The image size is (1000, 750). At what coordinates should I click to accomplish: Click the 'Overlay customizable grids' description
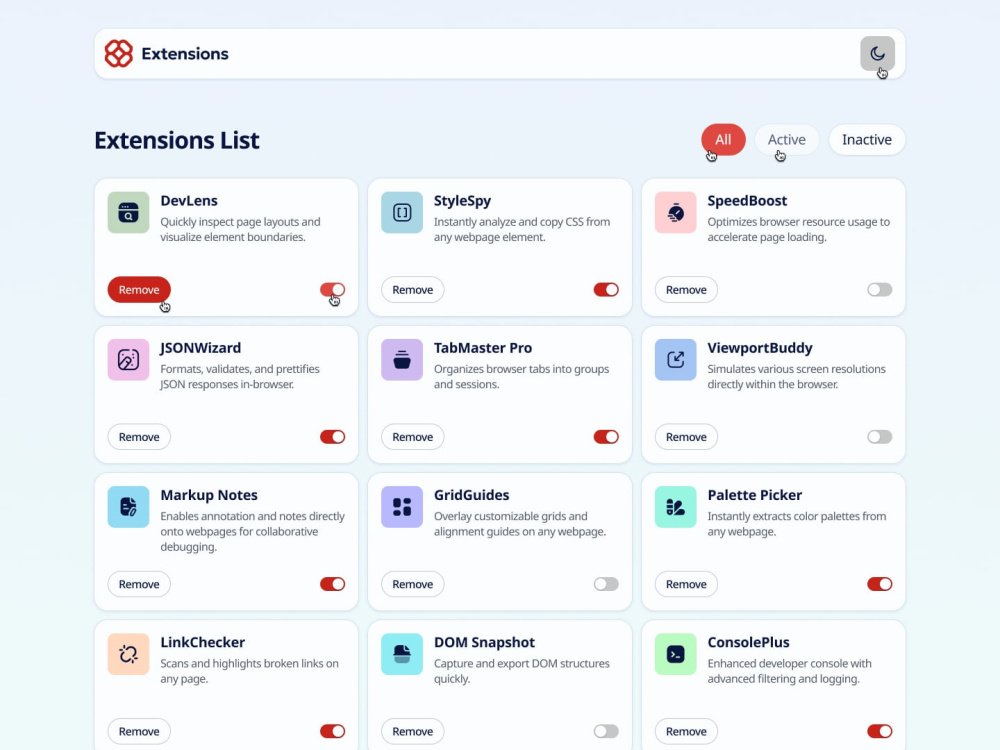pyautogui.click(x=520, y=524)
